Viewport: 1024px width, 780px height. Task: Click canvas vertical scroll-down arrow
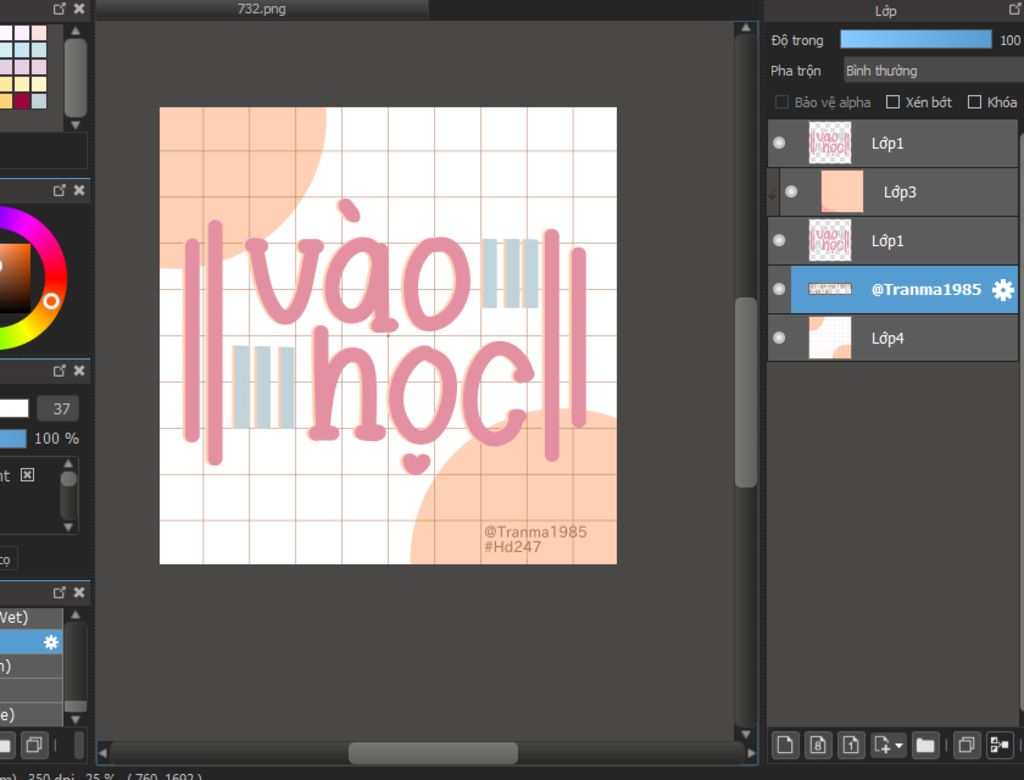click(746, 735)
